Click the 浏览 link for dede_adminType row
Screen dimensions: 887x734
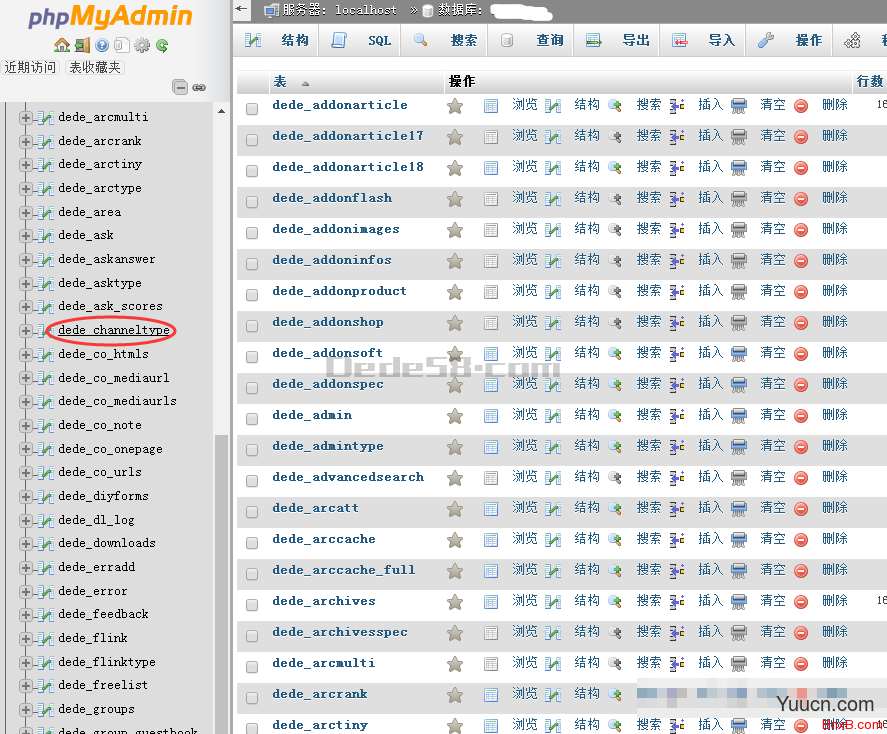click(x=524, y=446)
